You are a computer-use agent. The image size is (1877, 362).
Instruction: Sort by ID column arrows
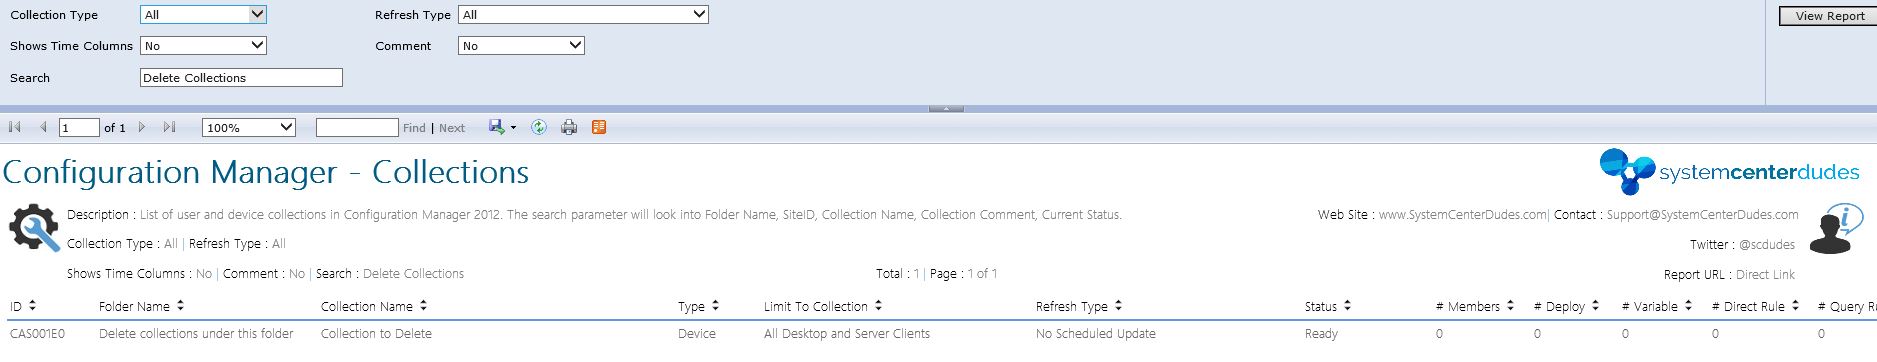[x=32, y=306]
